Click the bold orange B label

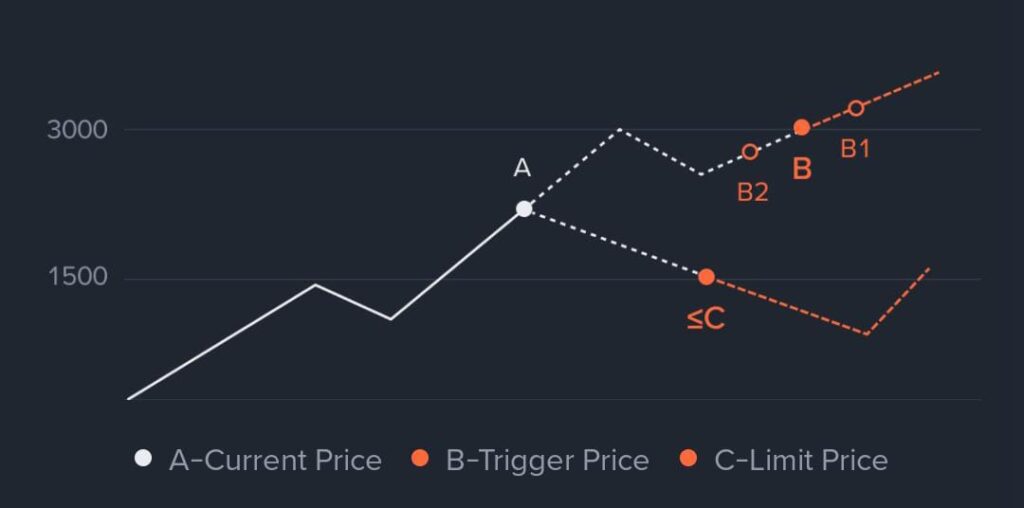coord(802,169)
